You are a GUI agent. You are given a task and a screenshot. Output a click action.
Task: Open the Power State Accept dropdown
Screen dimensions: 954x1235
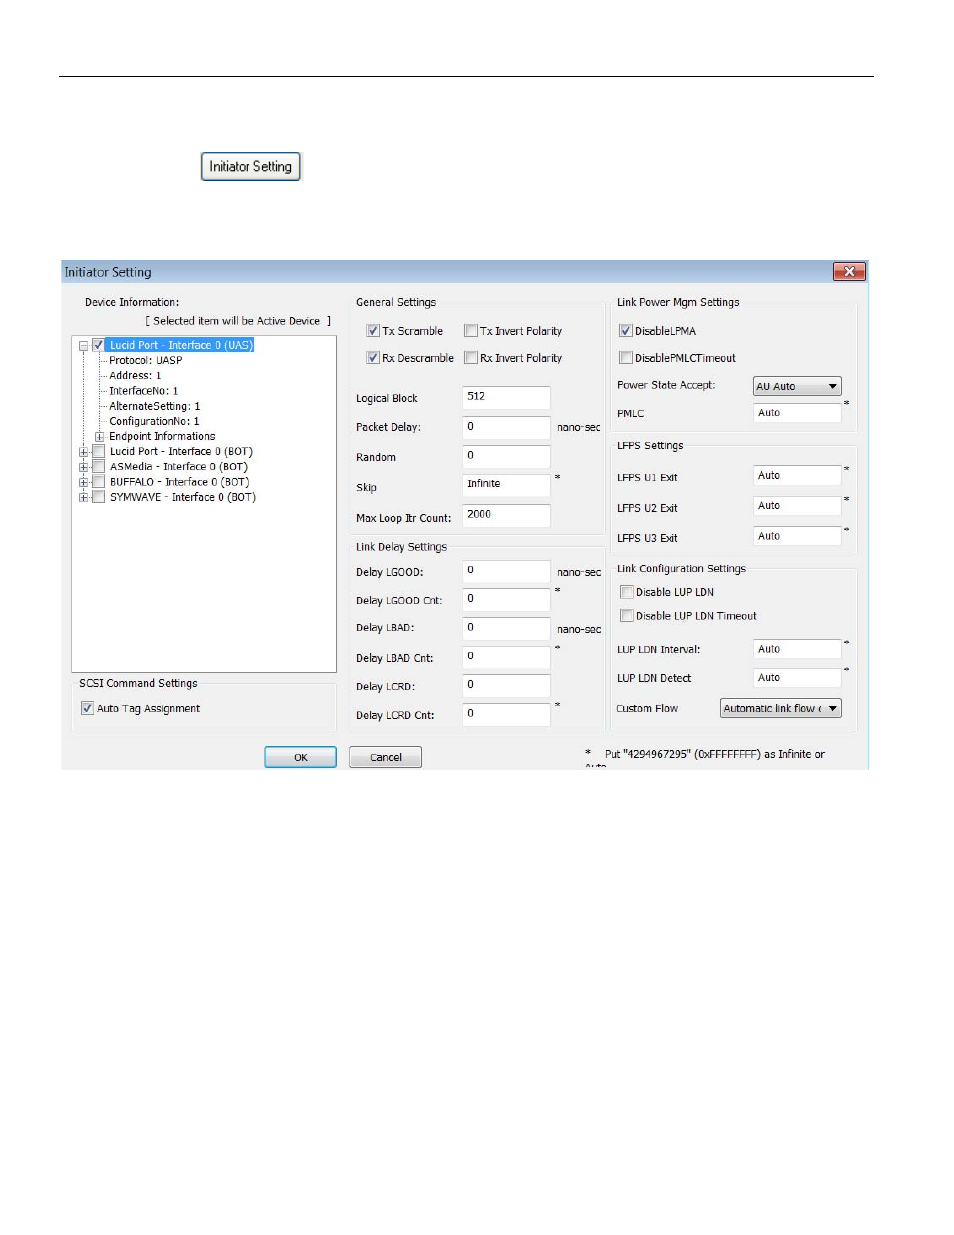coord(797,386)
